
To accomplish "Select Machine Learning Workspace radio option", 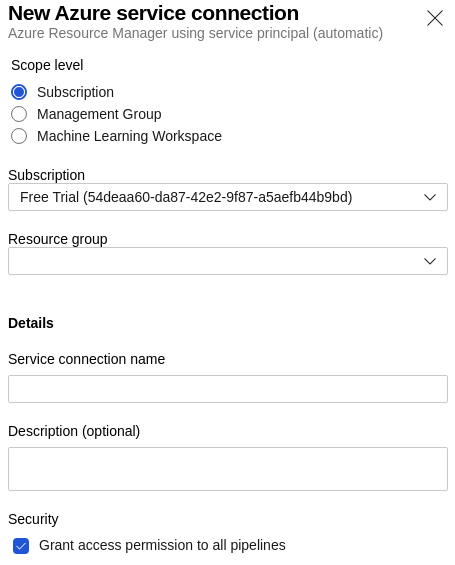I will (x=19, y=136).
